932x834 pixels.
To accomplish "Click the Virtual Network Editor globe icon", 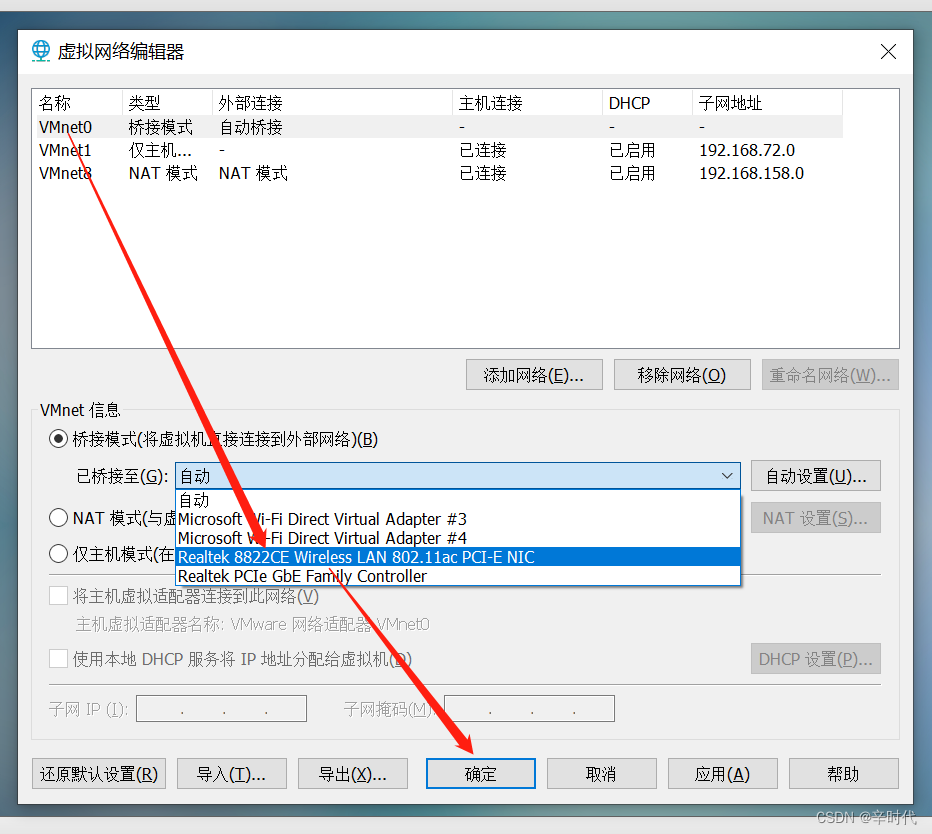I will tap(40, 51).
